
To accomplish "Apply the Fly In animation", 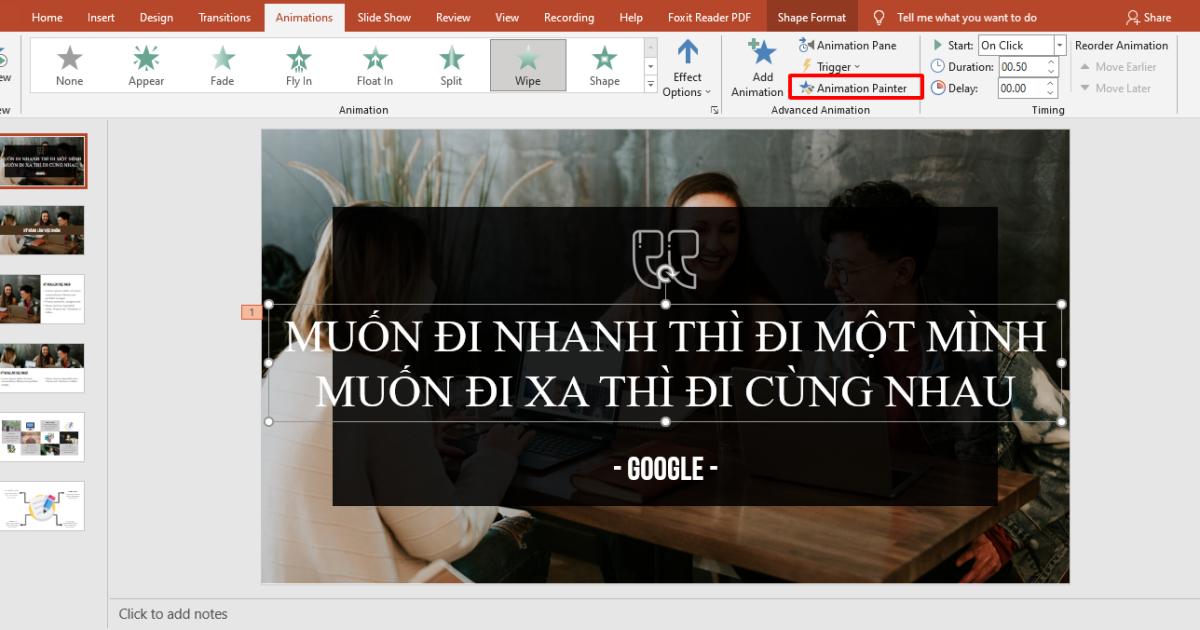I will tap(298, 64).
